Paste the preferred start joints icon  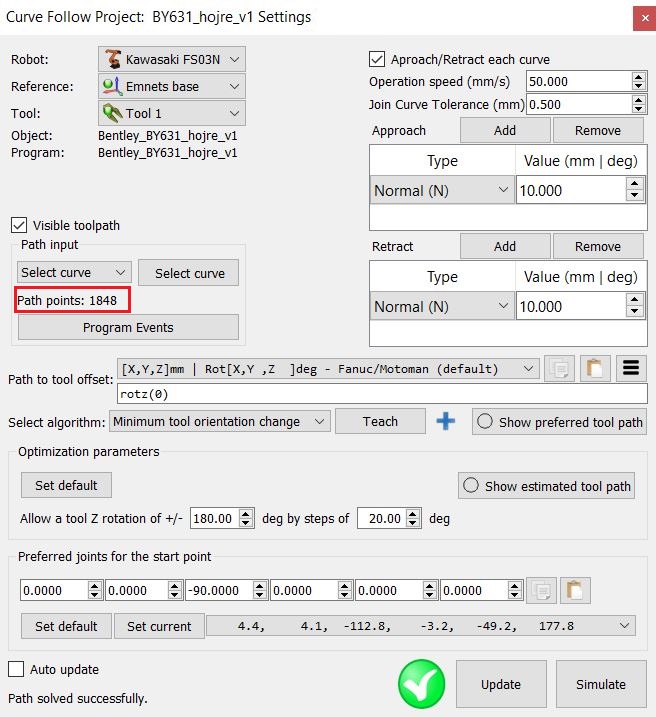575,590
